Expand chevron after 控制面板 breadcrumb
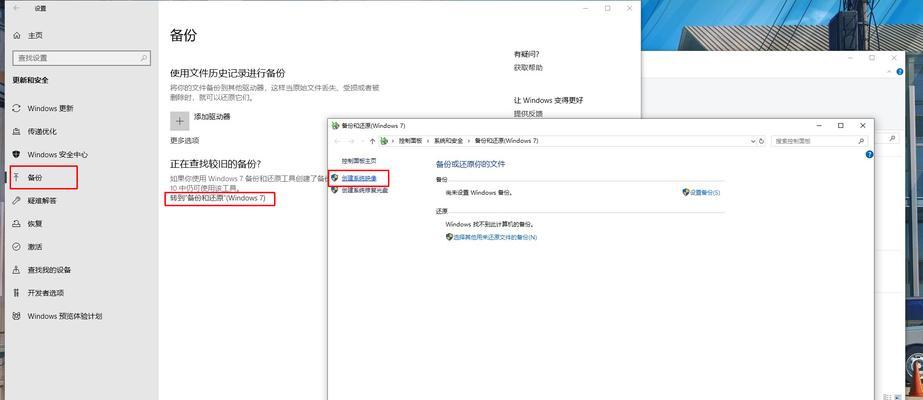 point(429,141)
